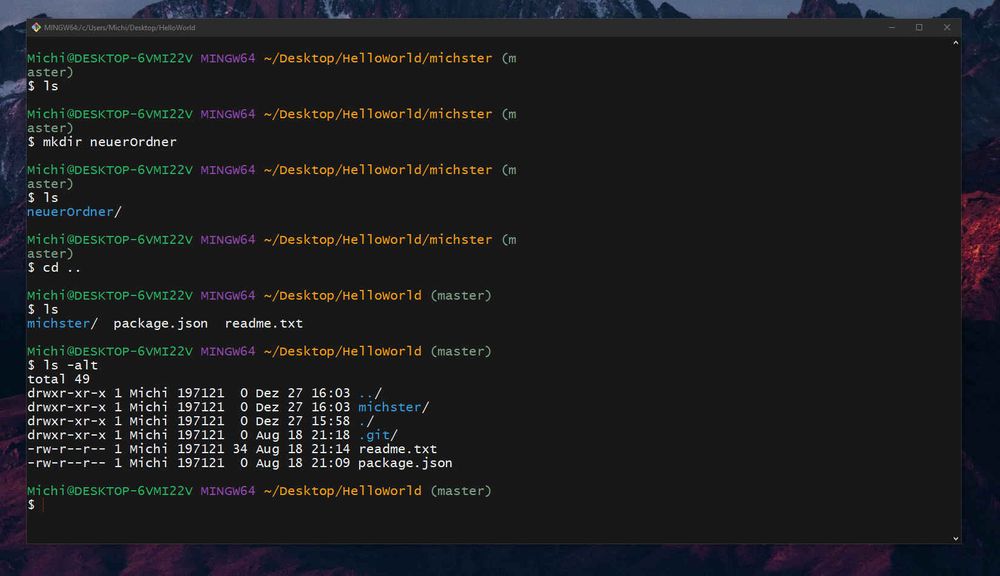Screen dimensions: 1000x576
Task: Click 'readme.txt' in the detailed ls -alt listing
Action: pos(397,449)
